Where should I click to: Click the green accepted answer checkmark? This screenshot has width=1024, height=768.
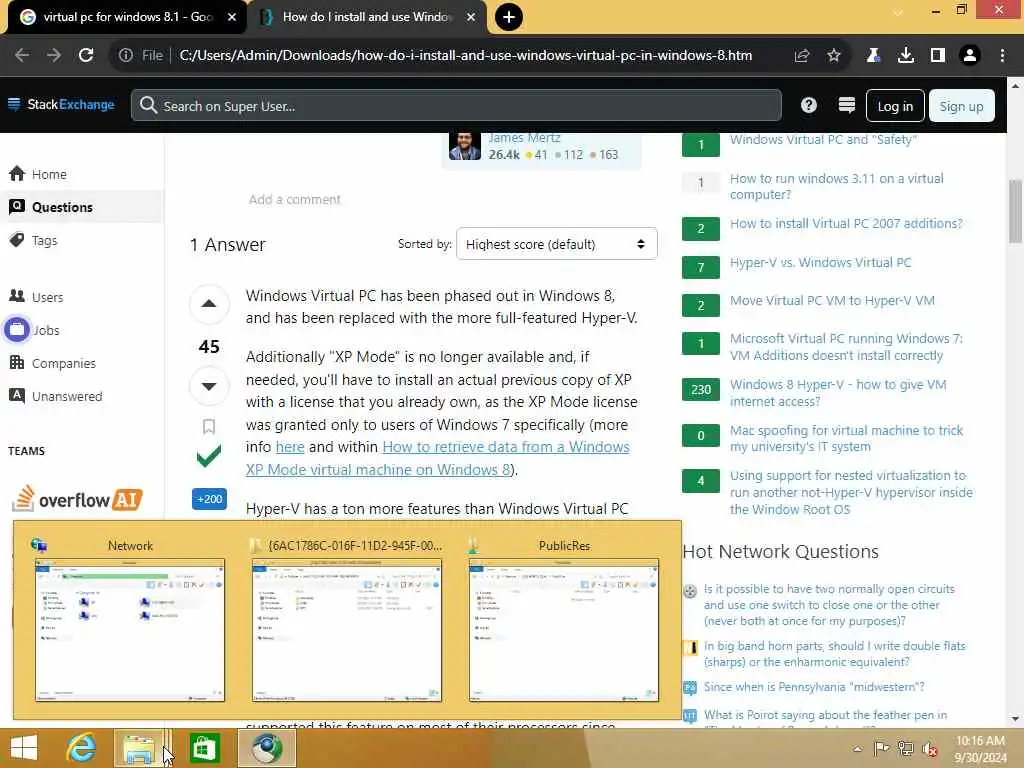209,456
